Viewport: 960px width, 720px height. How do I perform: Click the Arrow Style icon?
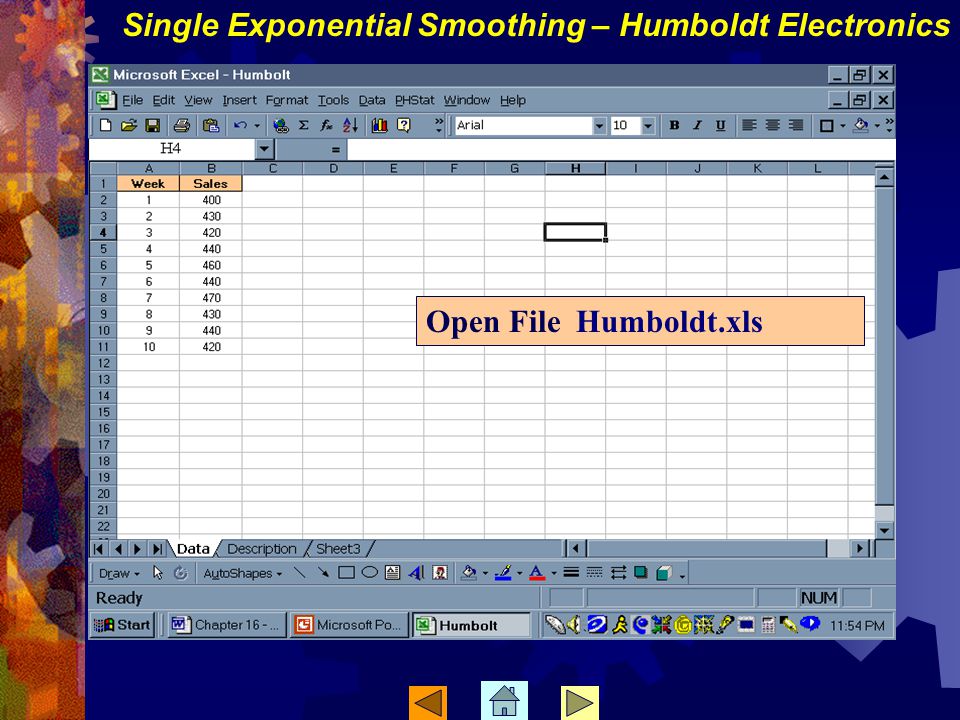coord(618,573)
